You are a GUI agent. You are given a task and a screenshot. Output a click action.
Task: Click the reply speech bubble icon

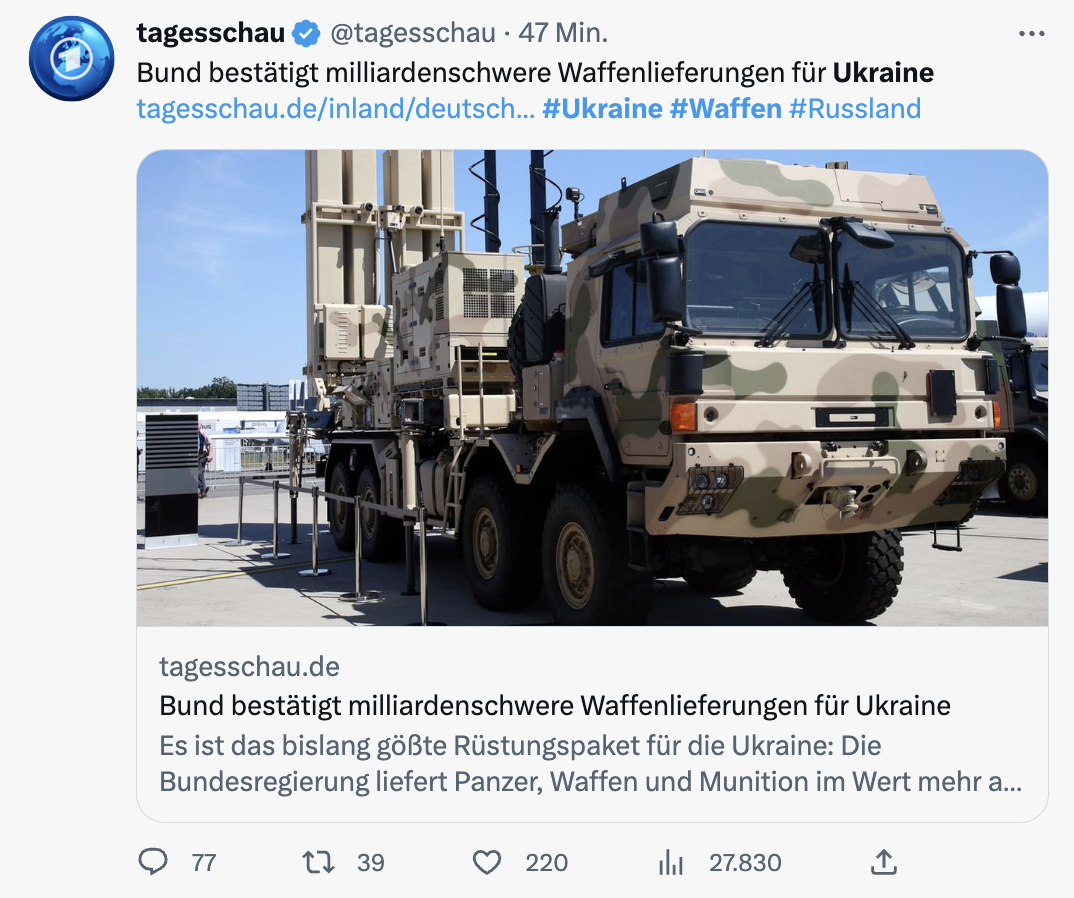[x=153, y=862]
